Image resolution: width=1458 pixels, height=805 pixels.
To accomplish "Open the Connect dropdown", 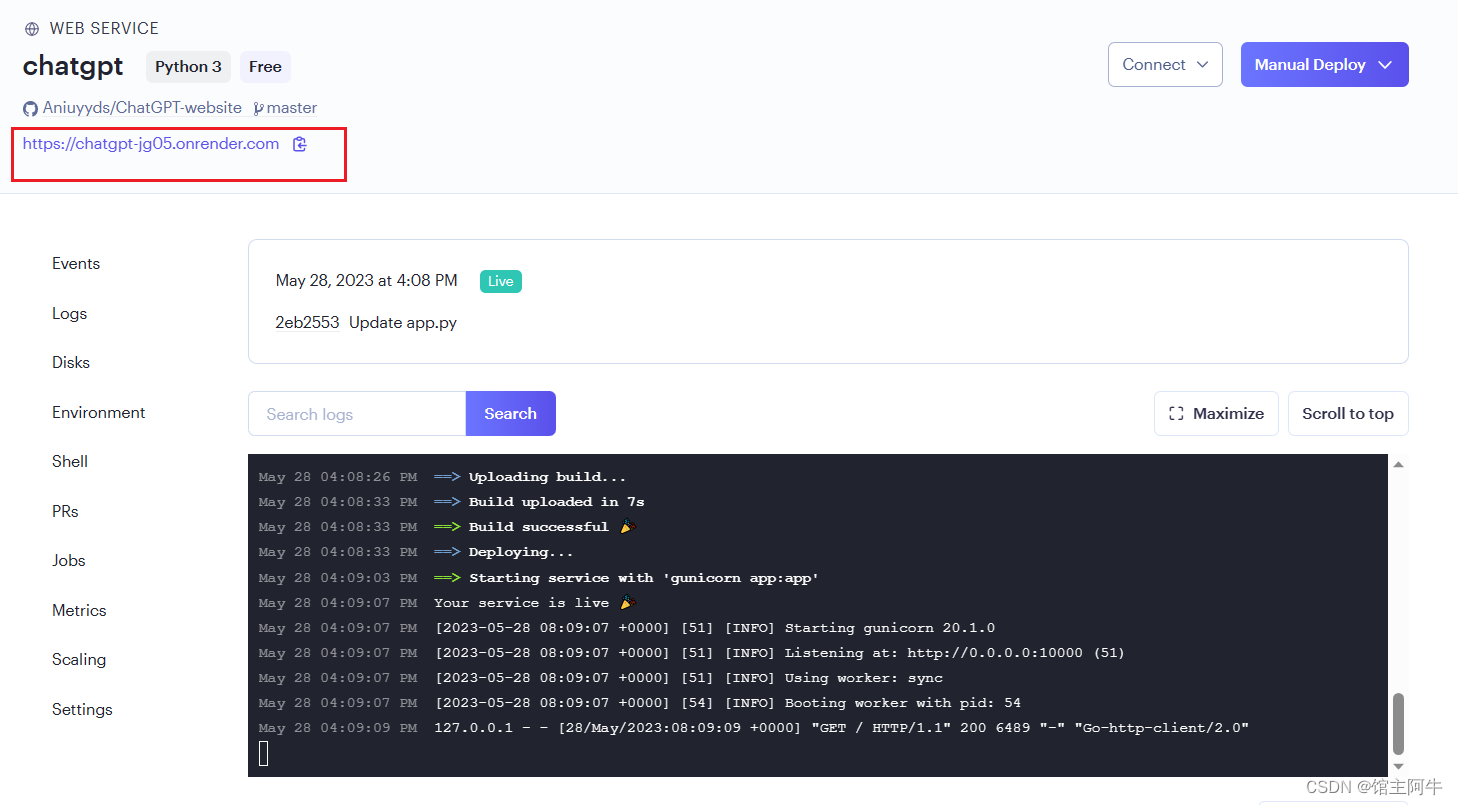I will (1165, 64).
